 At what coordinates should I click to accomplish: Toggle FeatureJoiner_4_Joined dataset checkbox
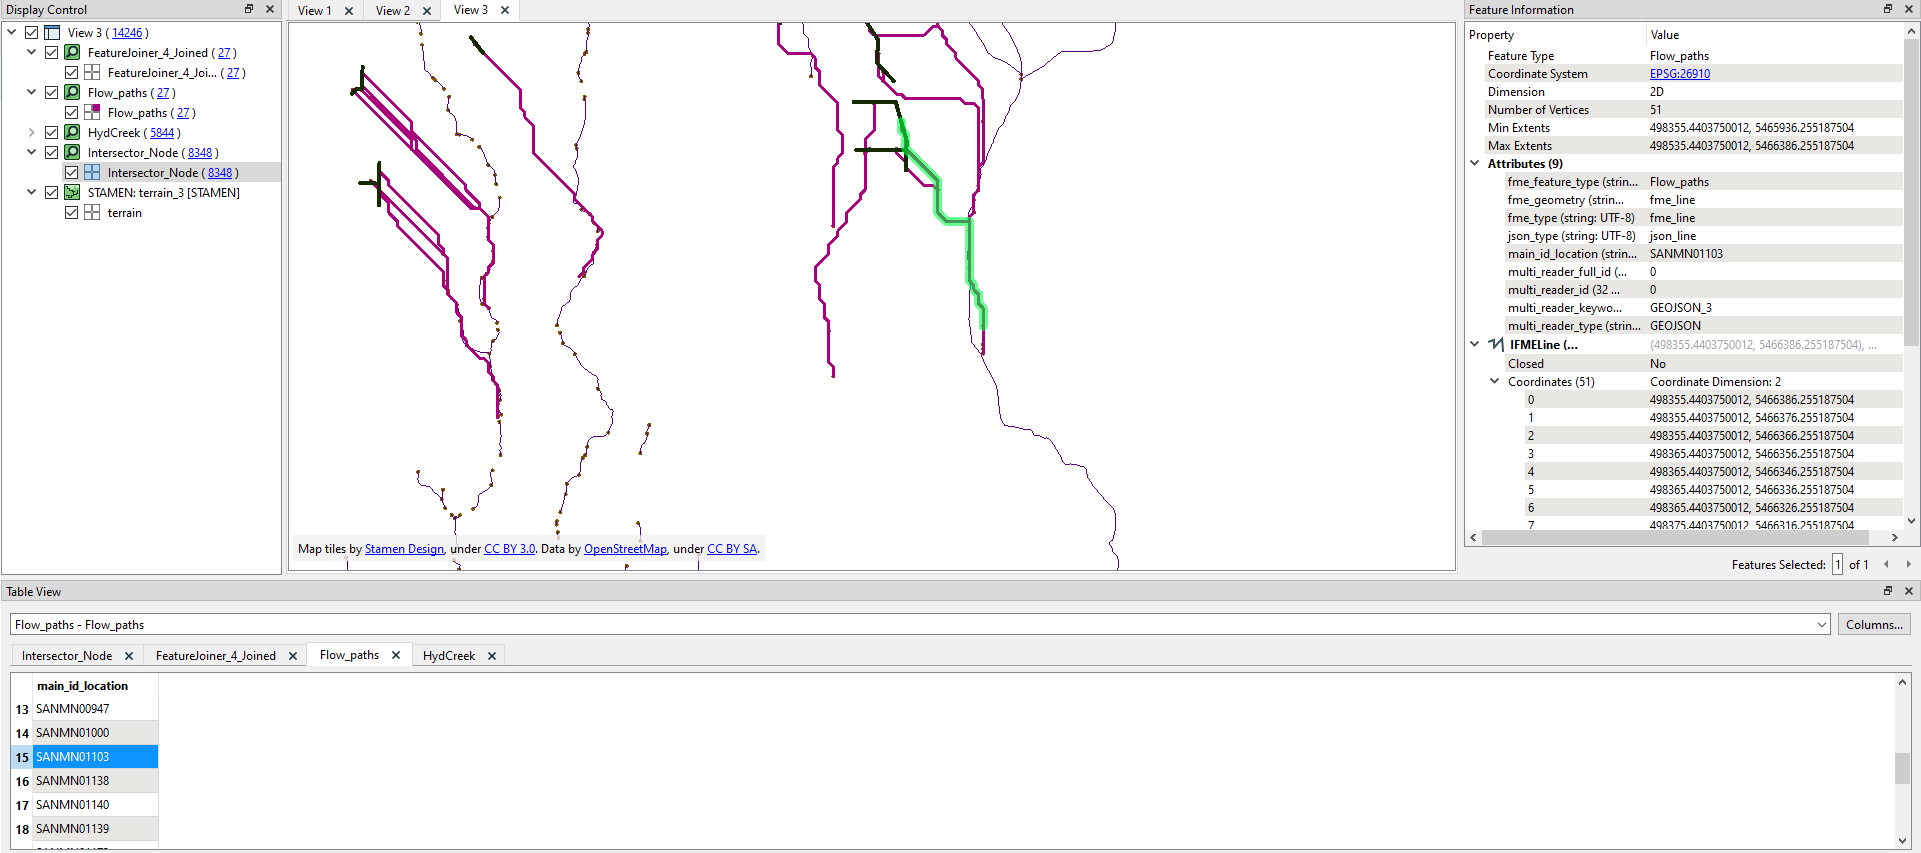click(x=52, y=53)
